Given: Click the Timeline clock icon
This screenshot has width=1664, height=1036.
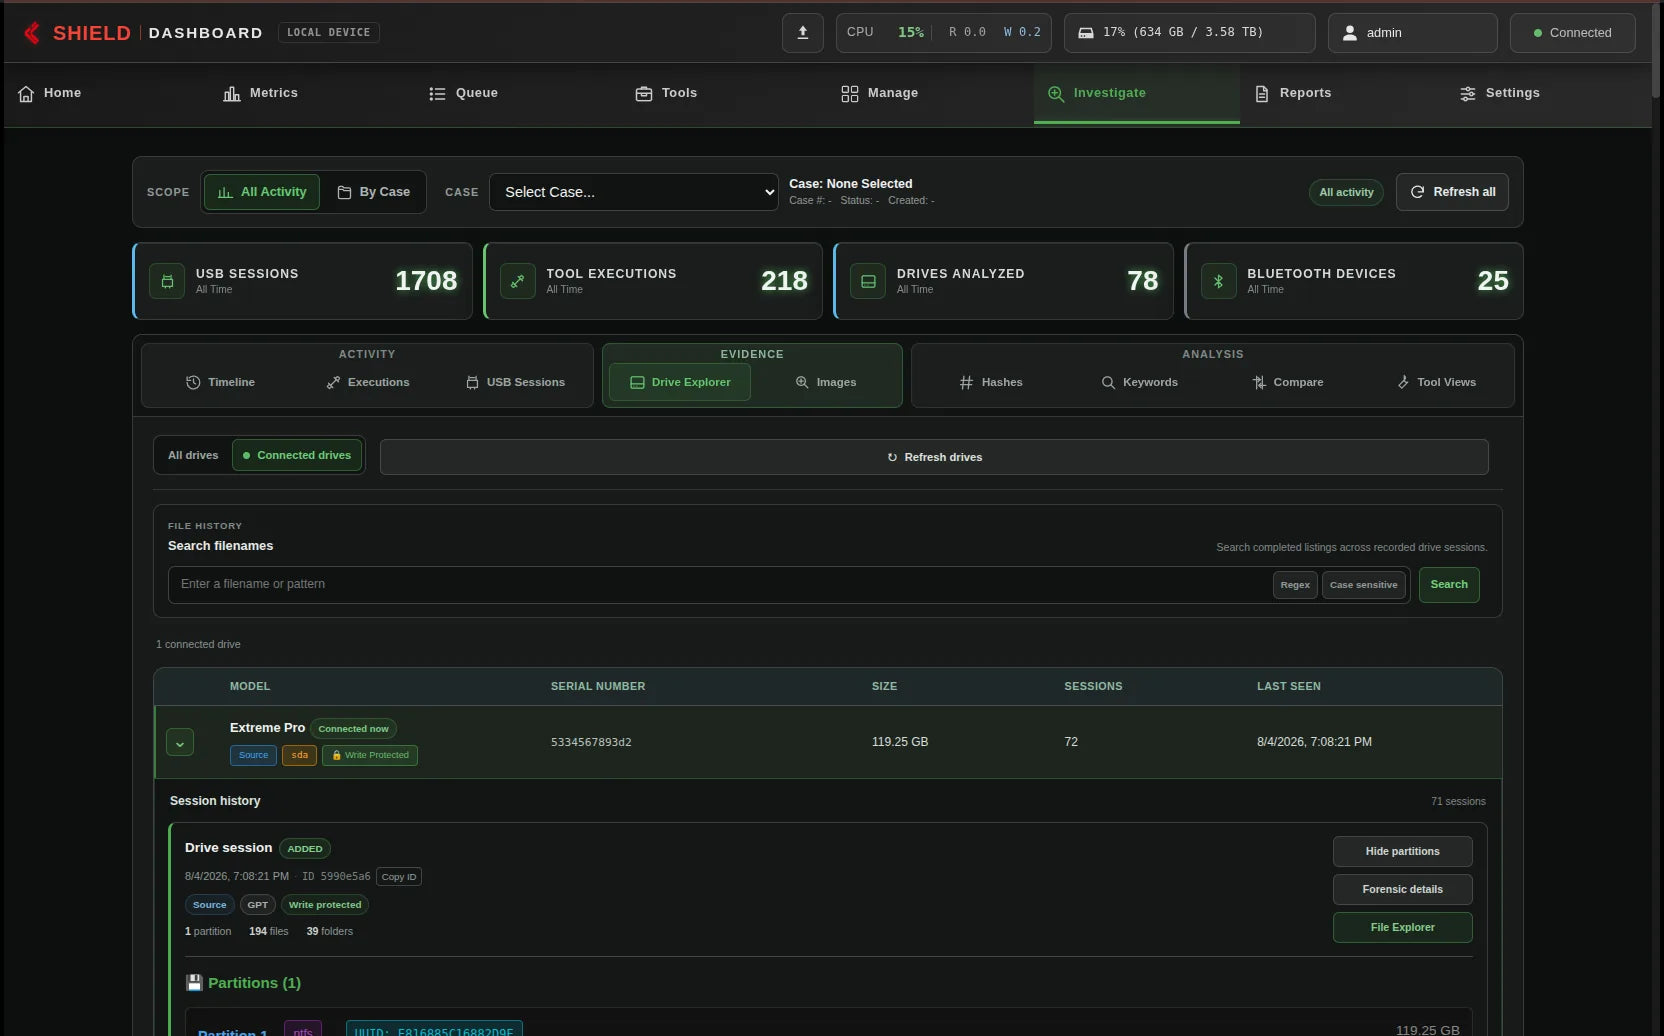Looking at the screenshot, I should [193, 382].
